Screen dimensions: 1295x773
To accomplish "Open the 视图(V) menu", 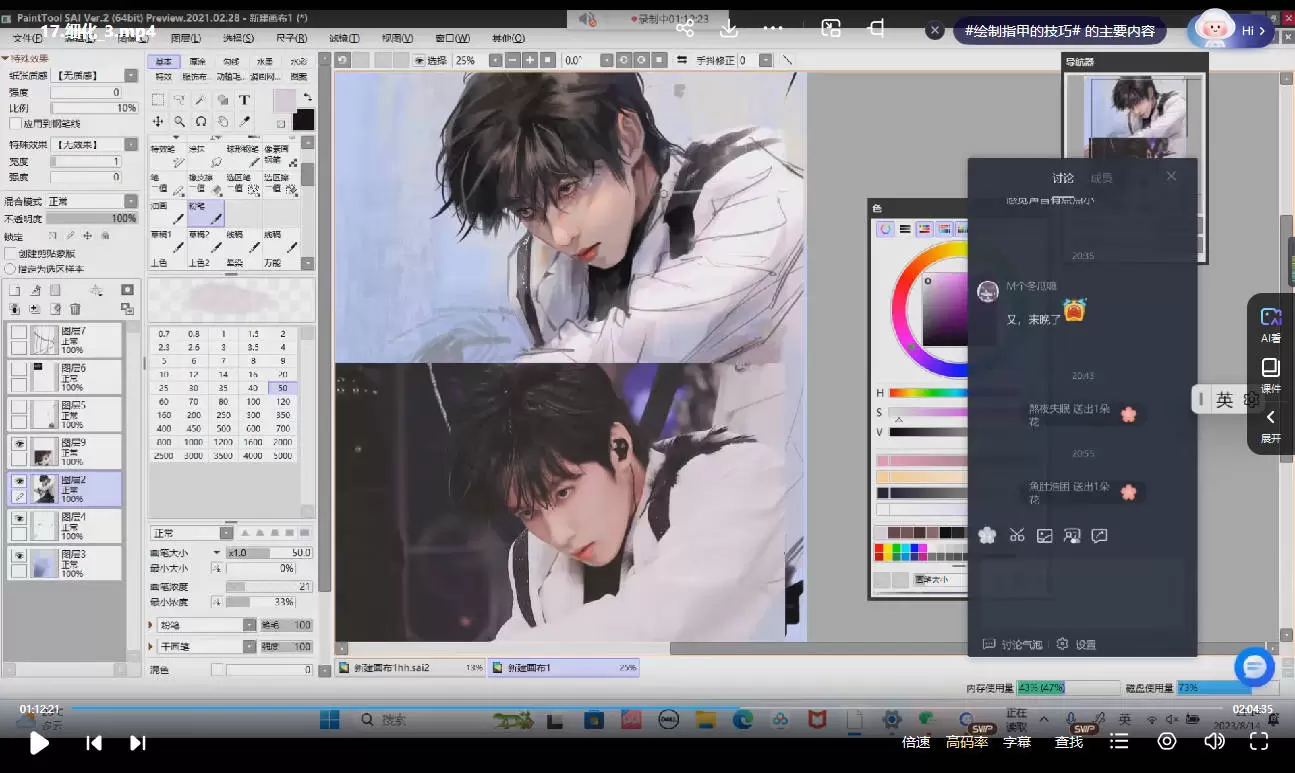I will pyautogui.click(x=398, y=38).
